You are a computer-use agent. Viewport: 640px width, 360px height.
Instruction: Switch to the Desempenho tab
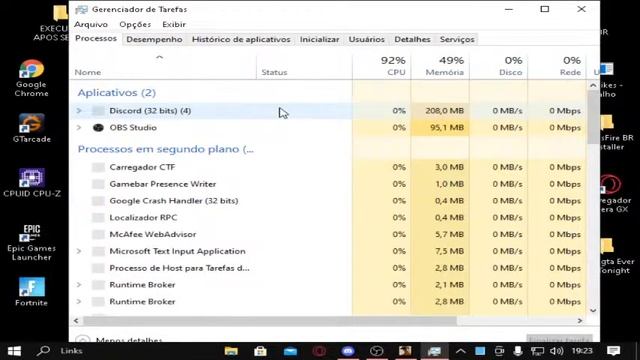[154, 39]
